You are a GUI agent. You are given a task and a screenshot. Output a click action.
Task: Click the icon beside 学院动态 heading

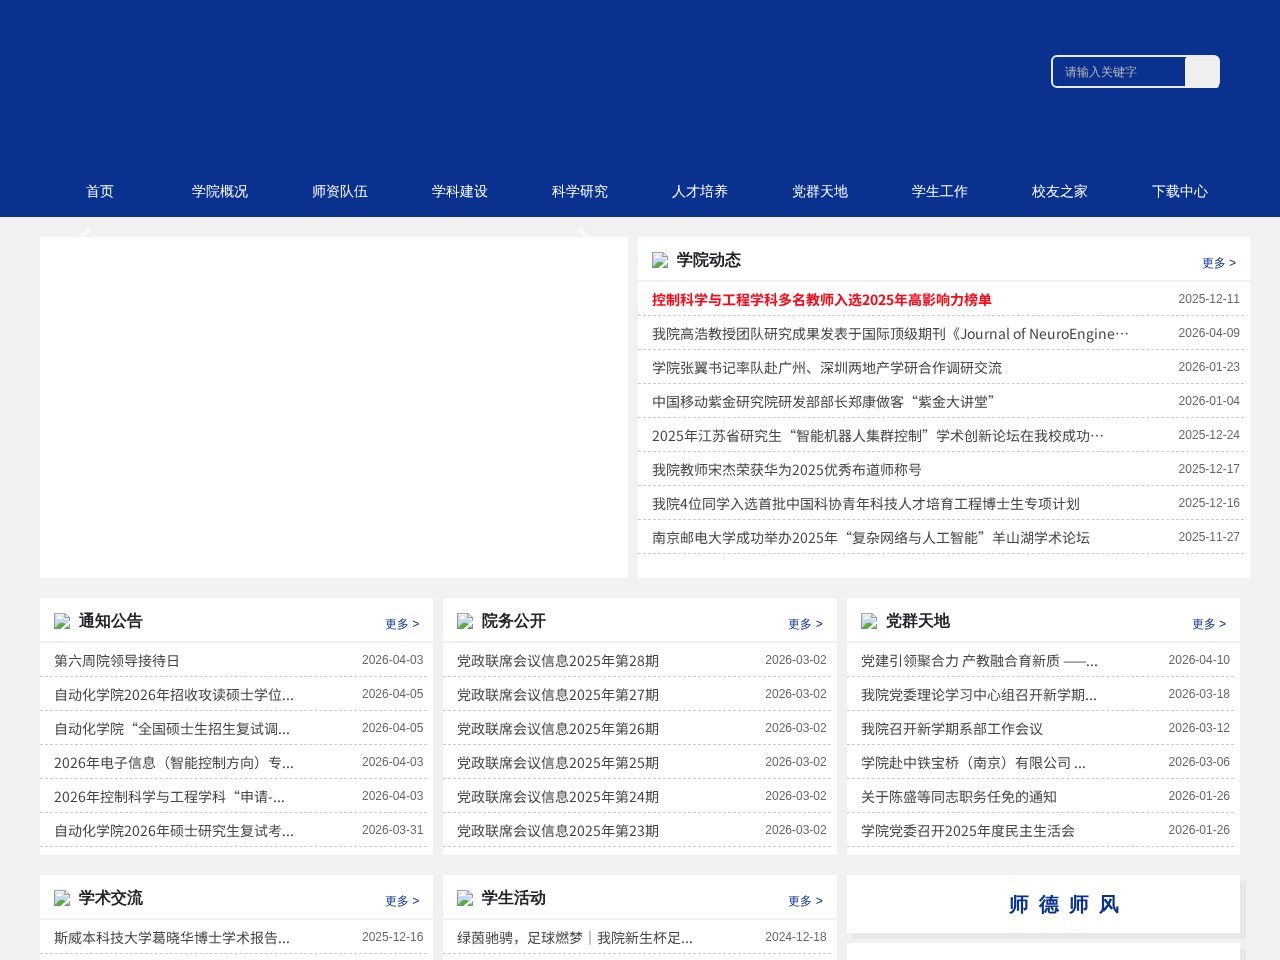tap(660, 260)
